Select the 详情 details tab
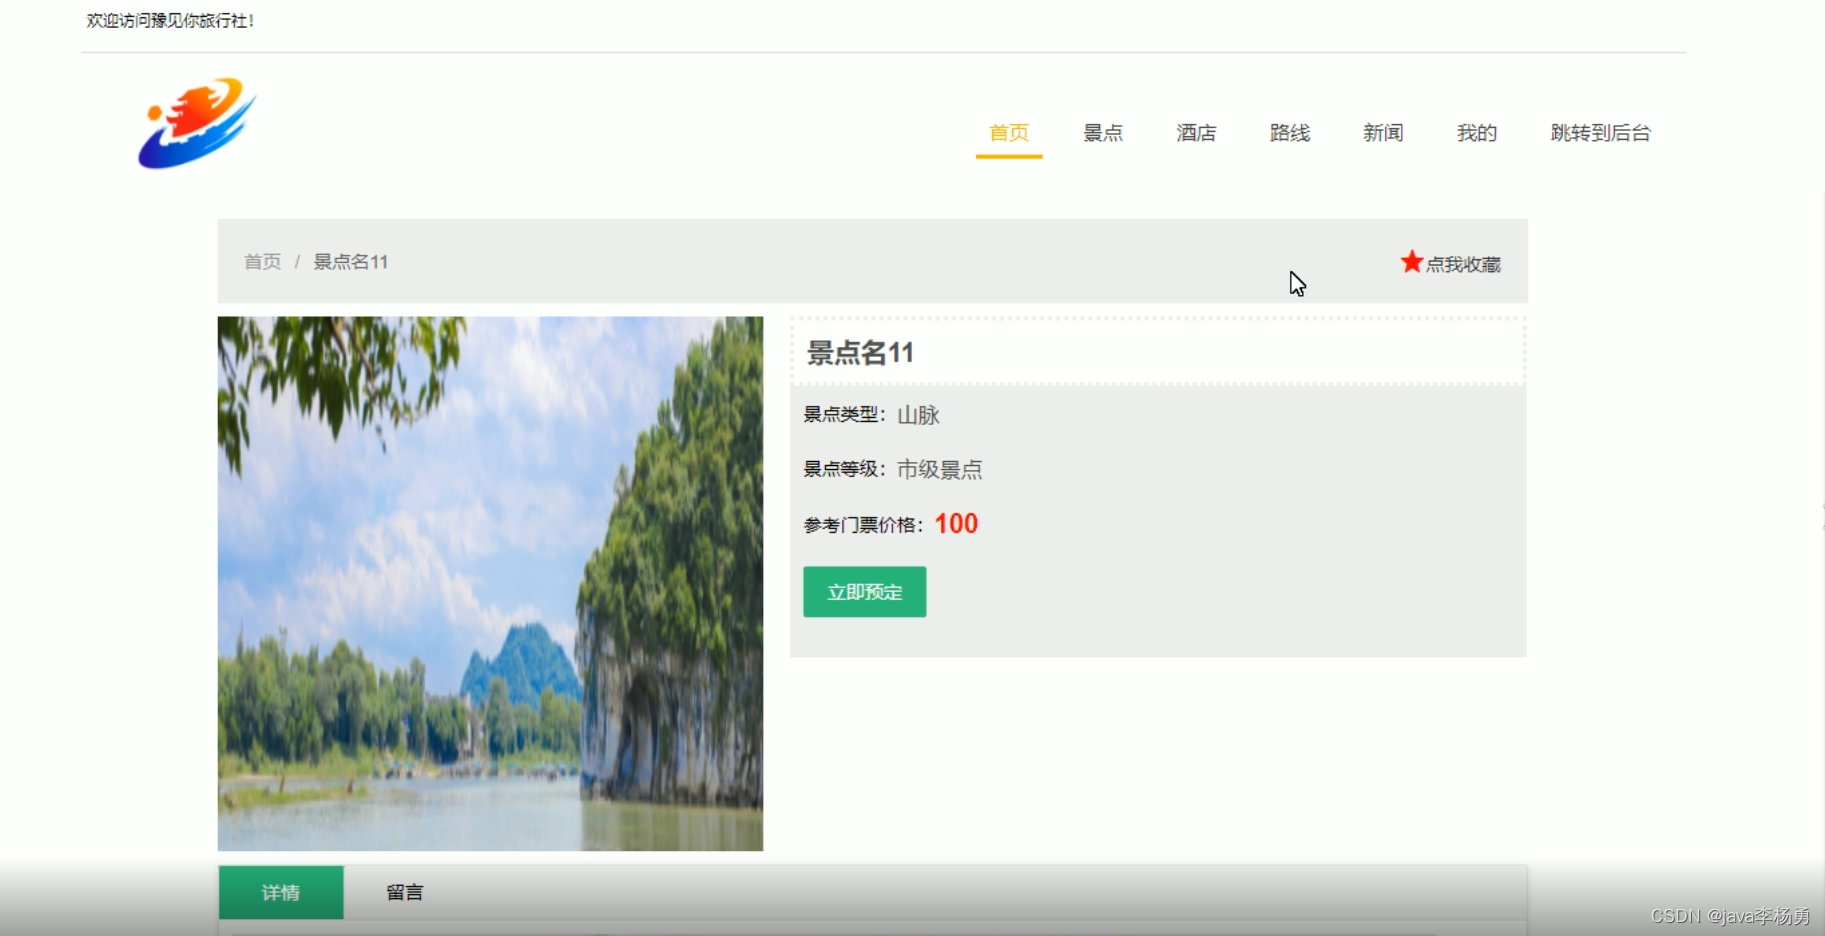Image resolution: width=1825 pixels, height=936 pixels. pos(280,892)
